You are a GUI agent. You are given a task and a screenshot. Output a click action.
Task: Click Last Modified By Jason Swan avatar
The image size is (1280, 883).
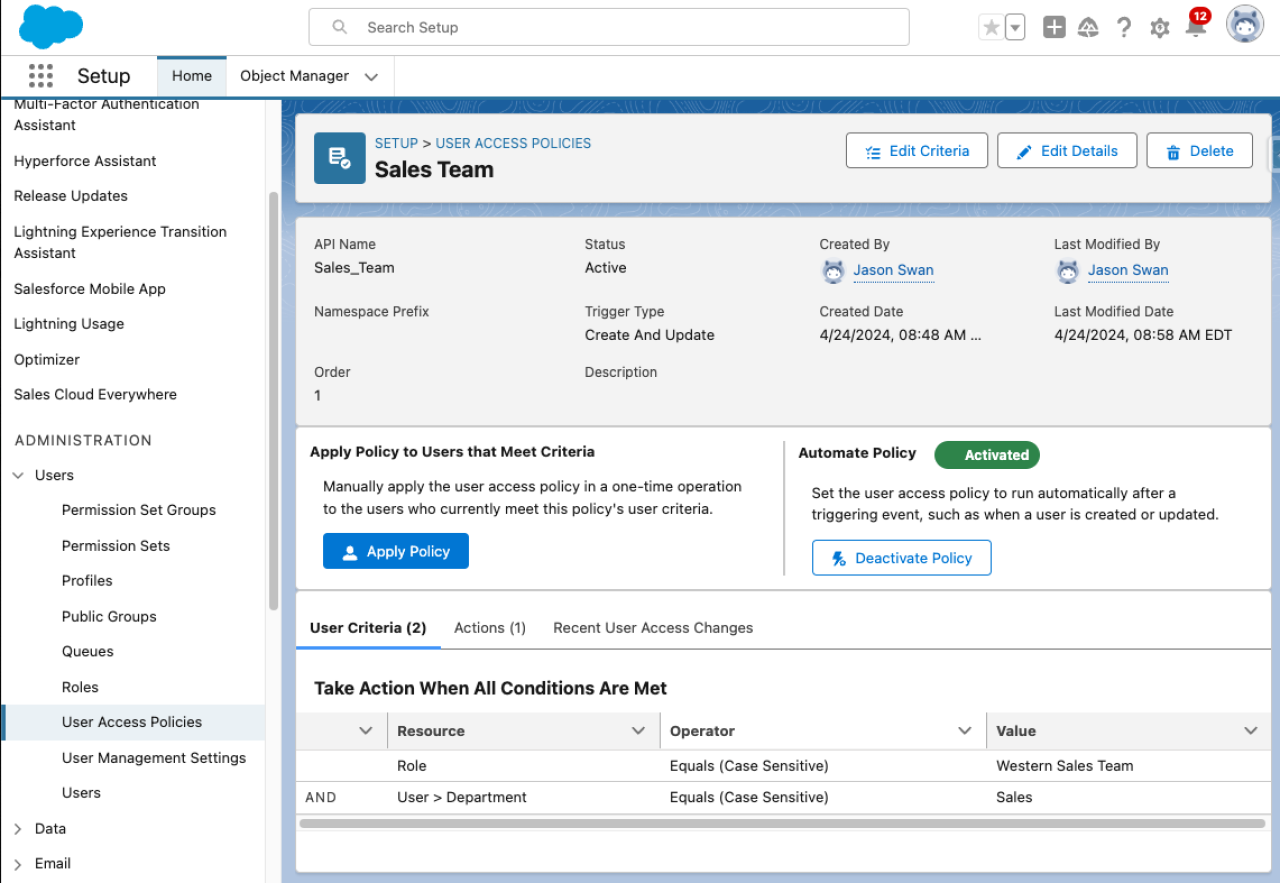[x=1068, y=271]
